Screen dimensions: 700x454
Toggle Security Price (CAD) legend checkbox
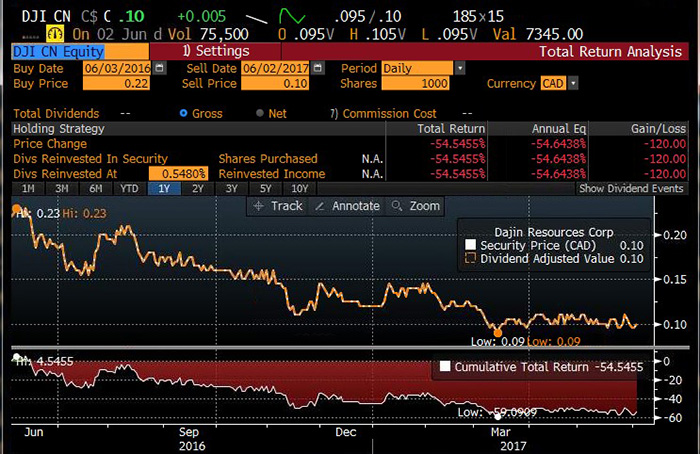pyautogui.click(x=471, y=245)
